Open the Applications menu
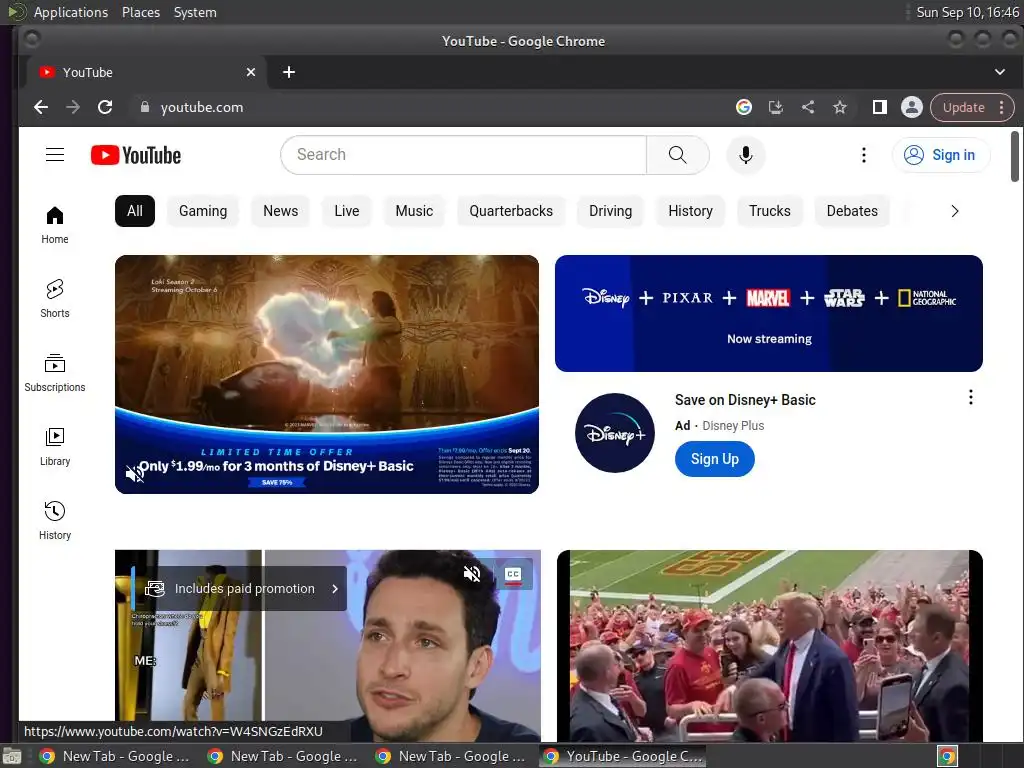Screen dimensions: 1024x768 [x=71, y=12]
